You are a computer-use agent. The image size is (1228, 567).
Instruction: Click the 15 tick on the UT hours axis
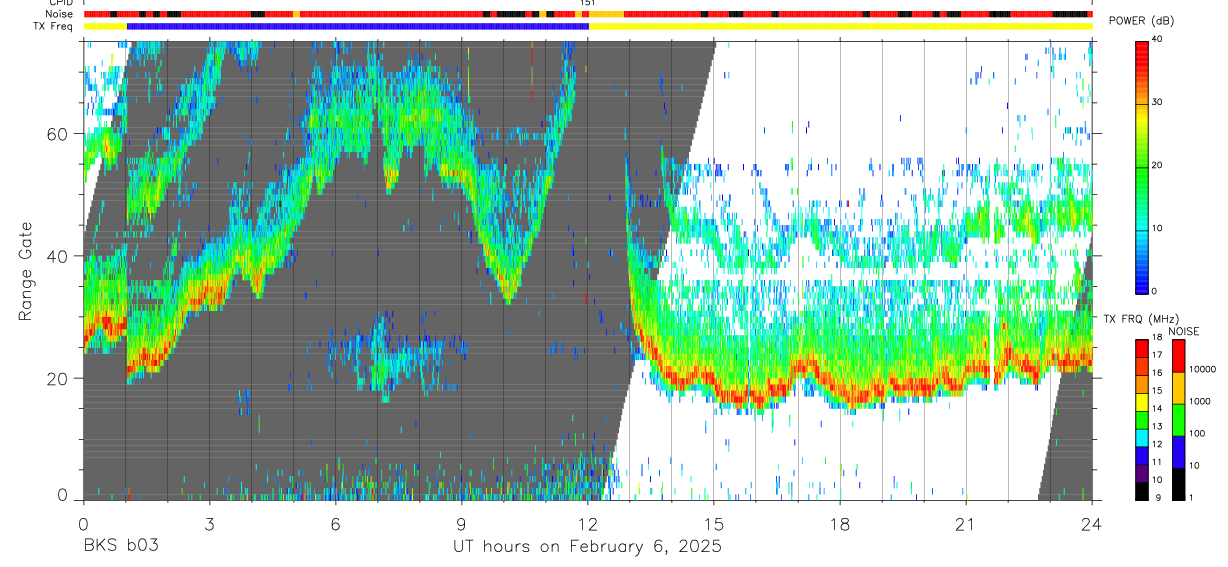pos(714,523)
